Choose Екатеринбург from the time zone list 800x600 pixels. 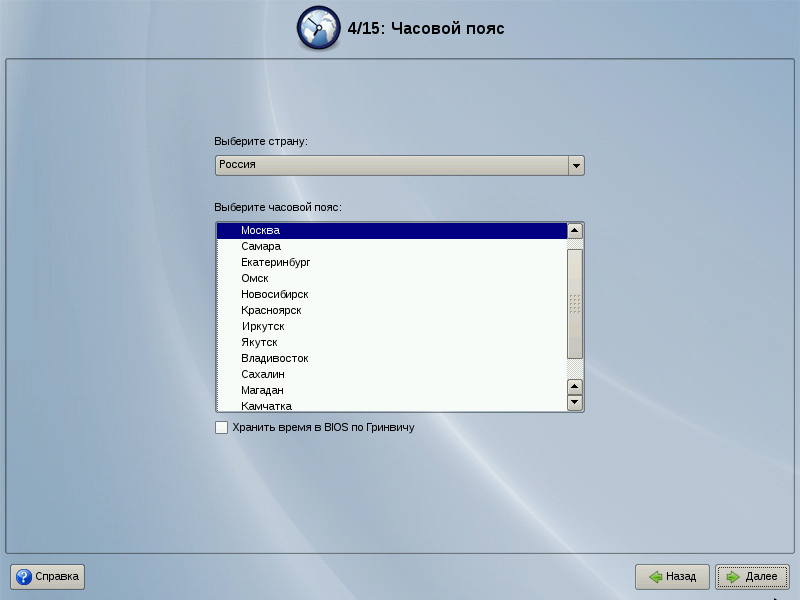[x=275, y=262]
